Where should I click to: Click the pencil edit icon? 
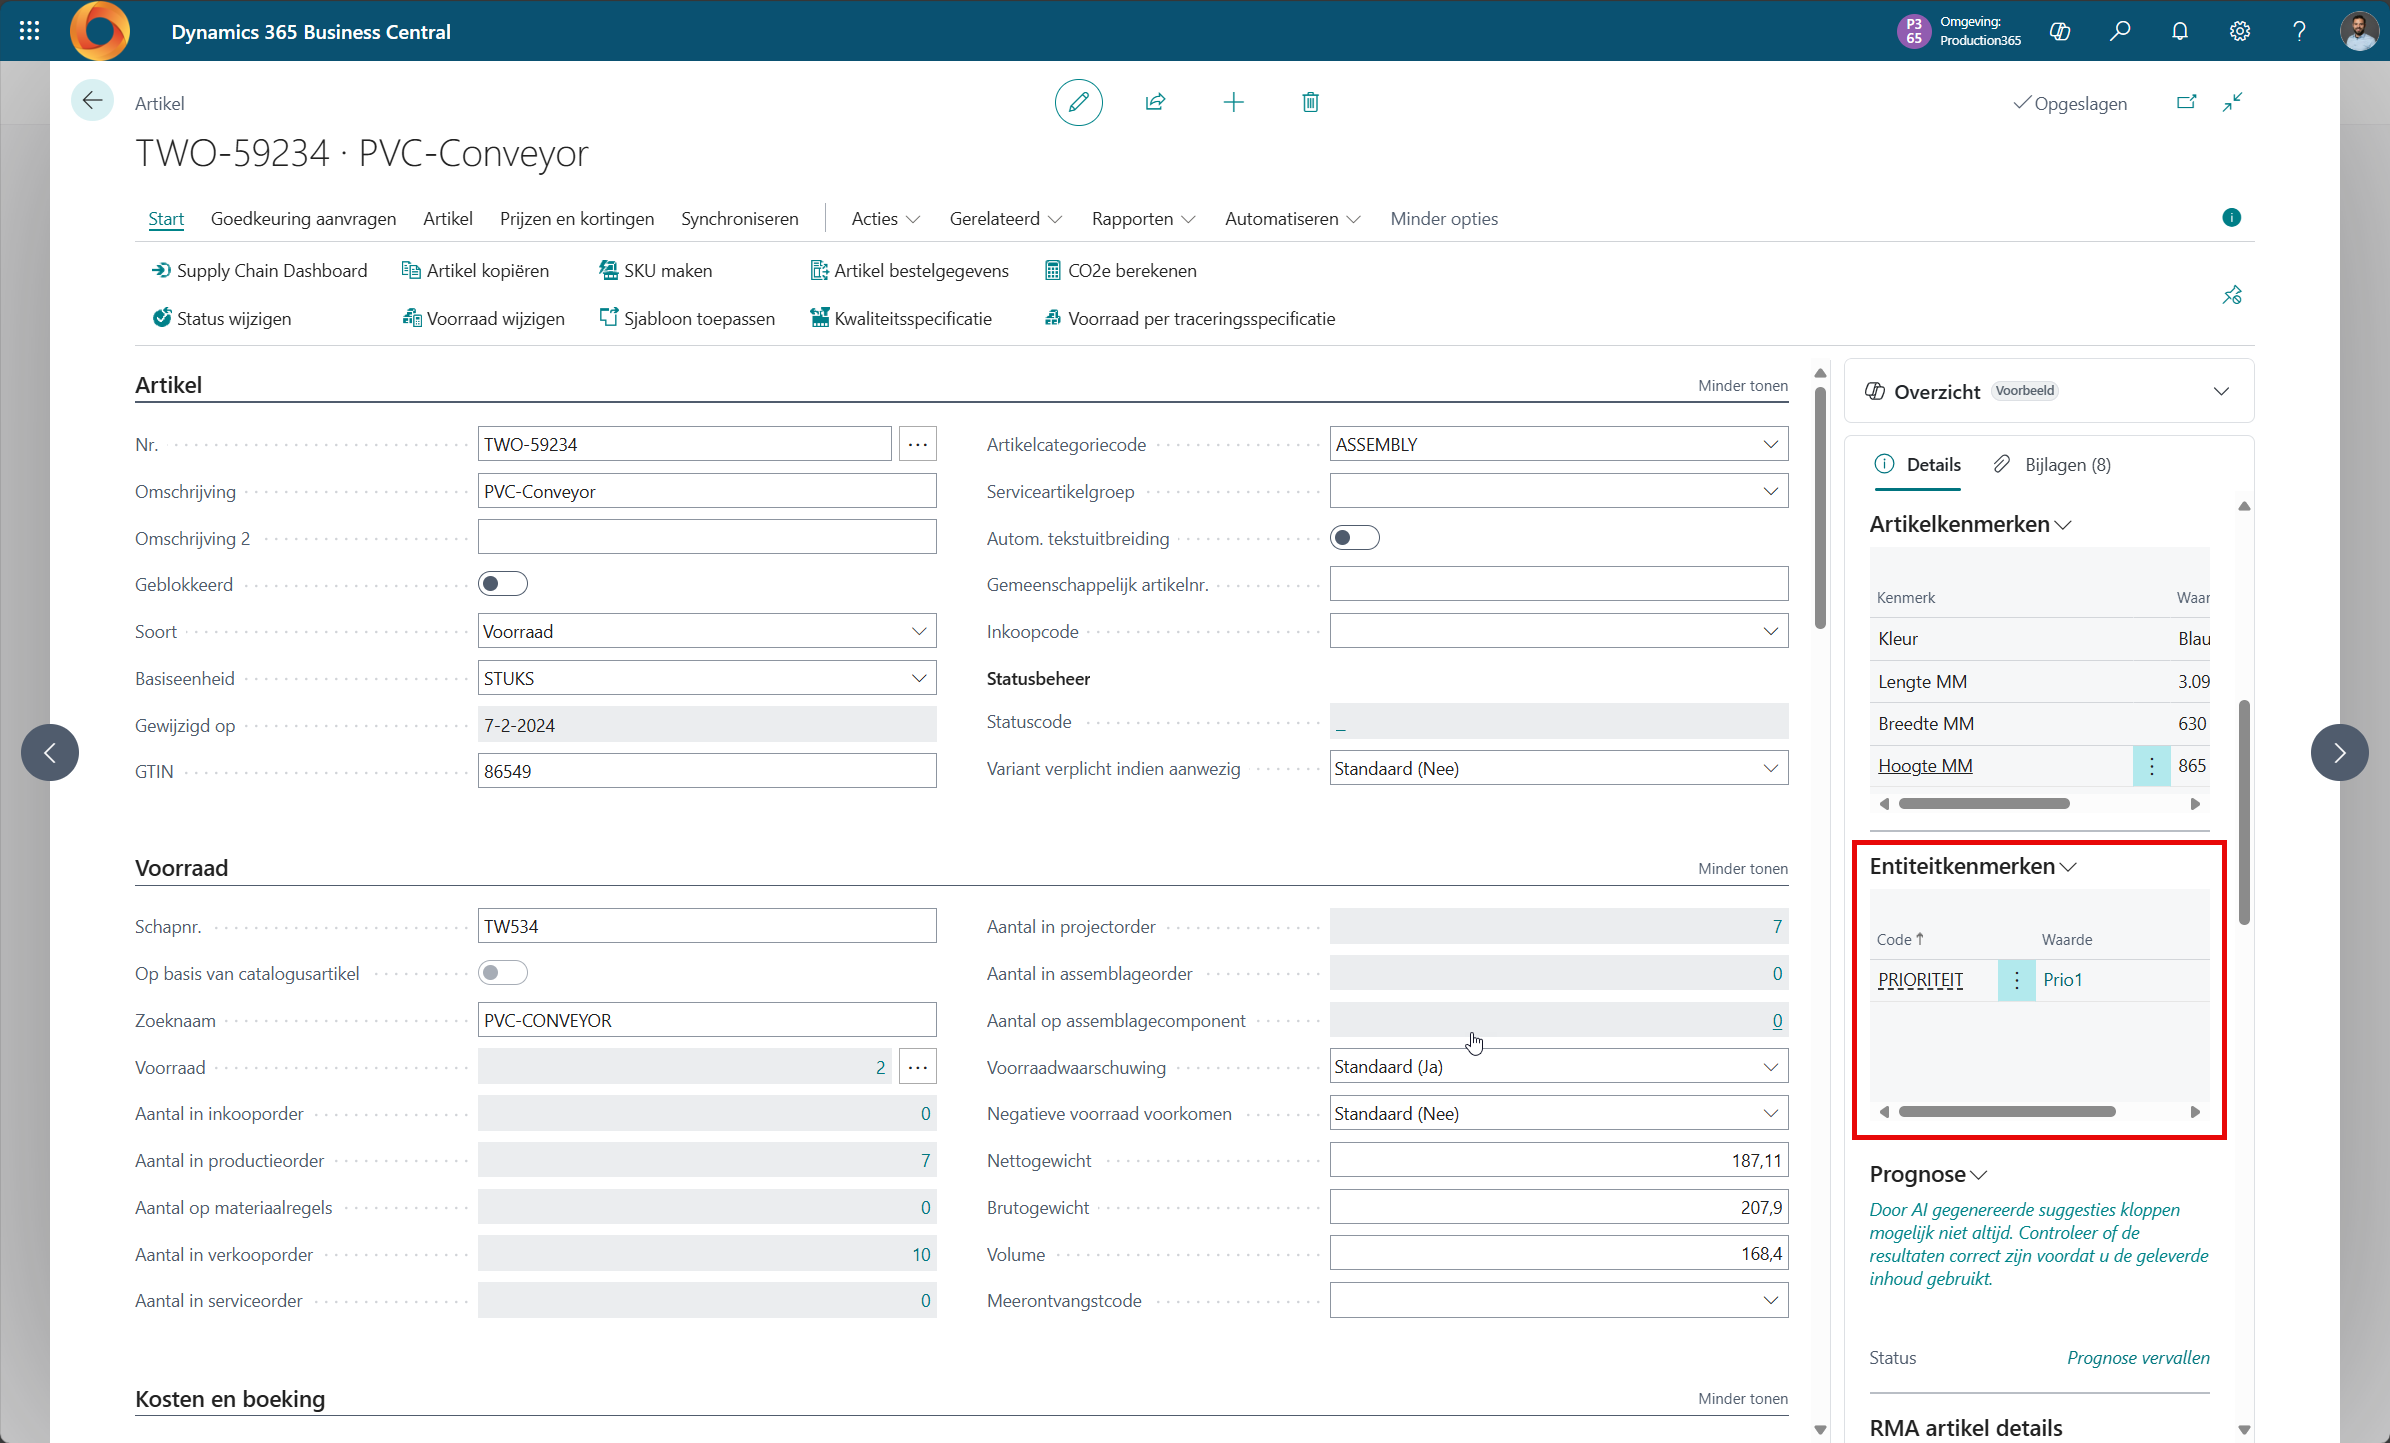1078,102
